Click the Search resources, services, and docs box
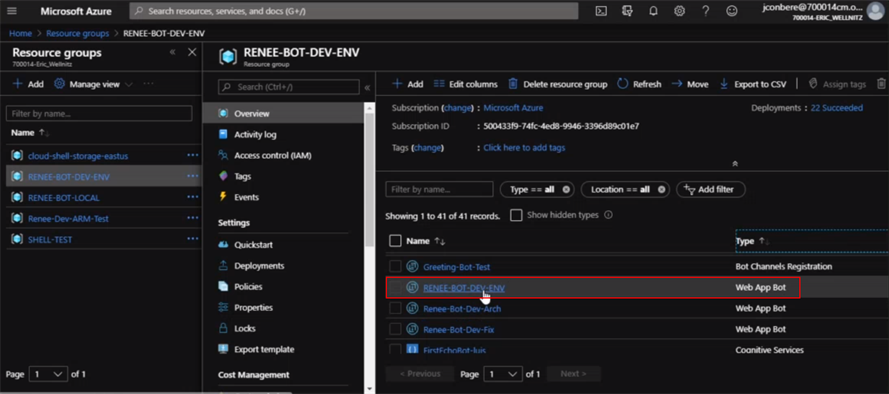Viewport: 889px width, 394px height. 354,11
